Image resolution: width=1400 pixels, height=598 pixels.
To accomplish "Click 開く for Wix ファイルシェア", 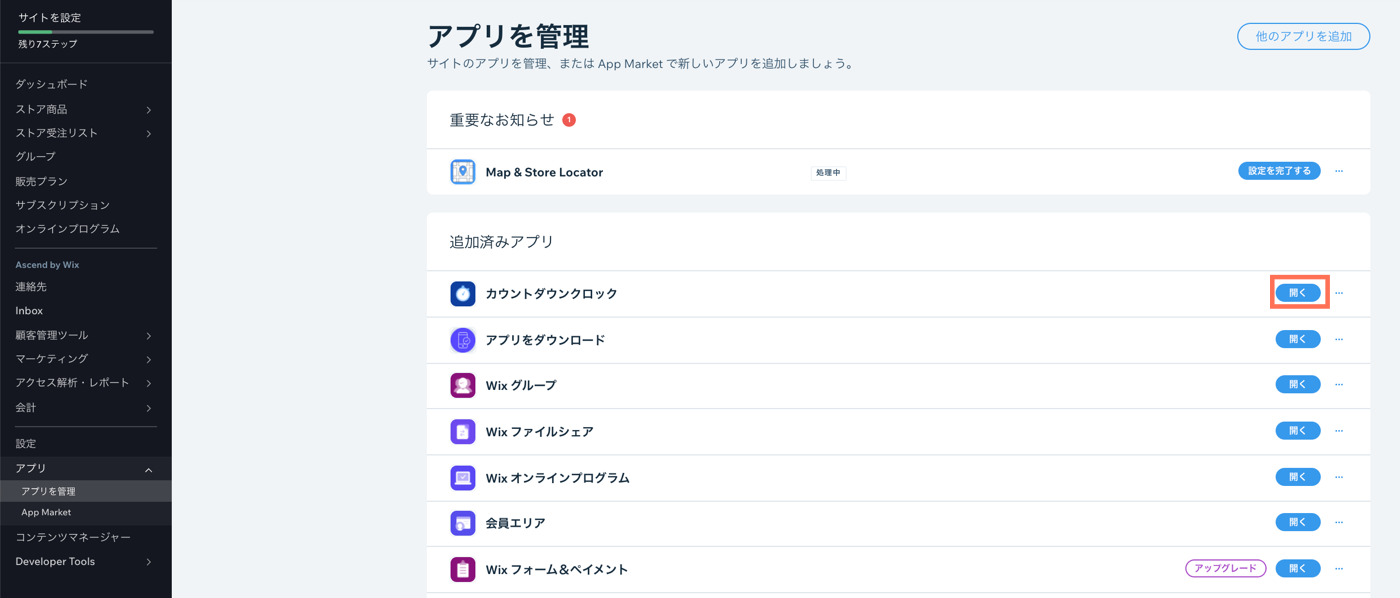I will click(x=1298, y=431).
